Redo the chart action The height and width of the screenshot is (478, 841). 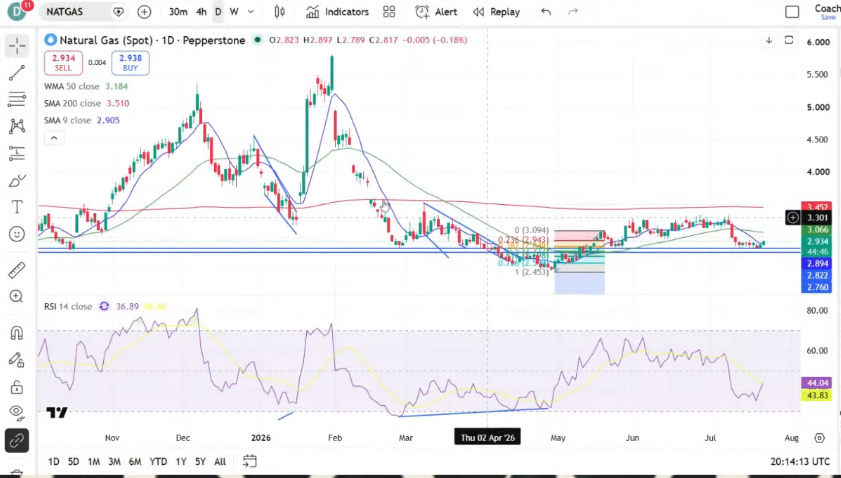coord(573,12)
